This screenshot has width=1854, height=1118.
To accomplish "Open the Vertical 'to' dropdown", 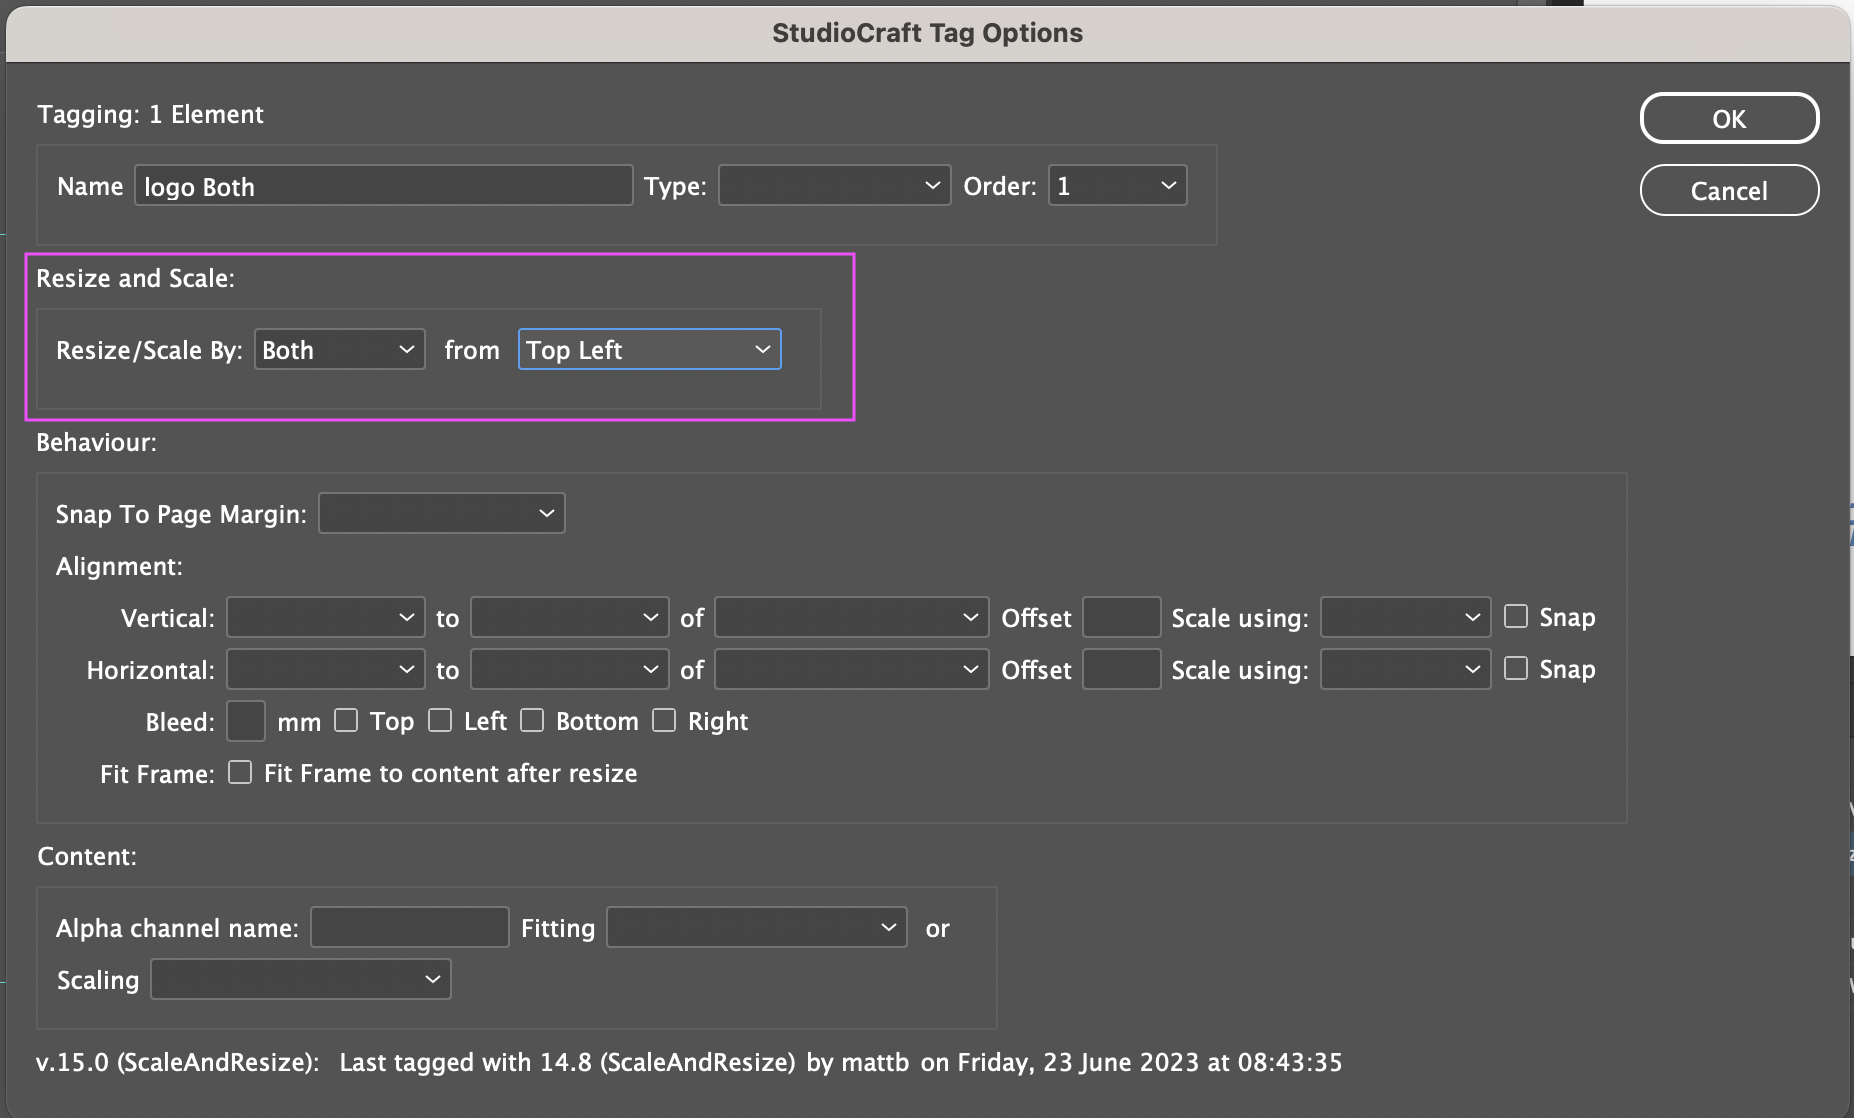I will 570,617.
